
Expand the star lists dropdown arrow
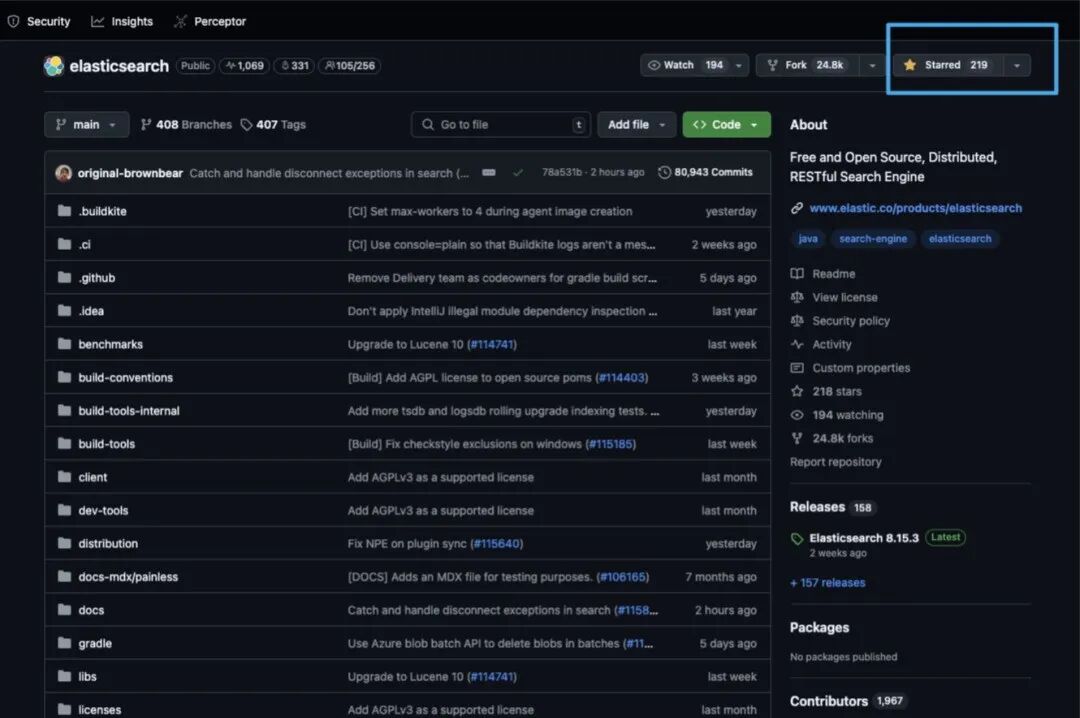point(1017,65)
